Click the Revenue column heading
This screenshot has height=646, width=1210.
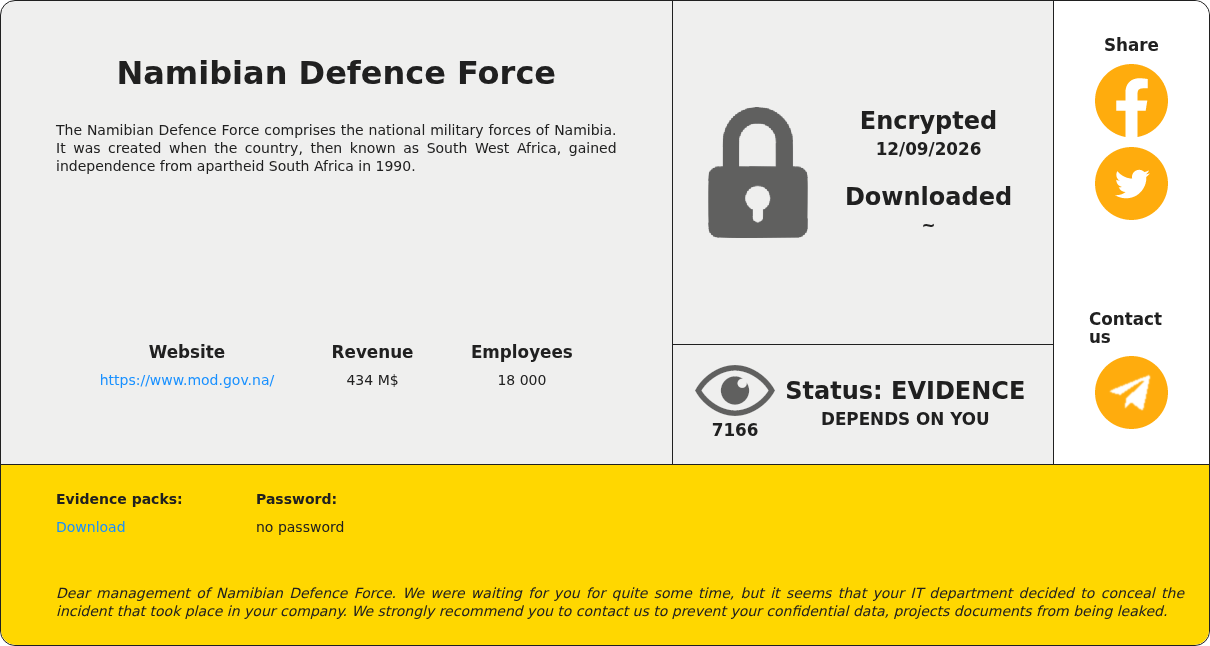372,352
